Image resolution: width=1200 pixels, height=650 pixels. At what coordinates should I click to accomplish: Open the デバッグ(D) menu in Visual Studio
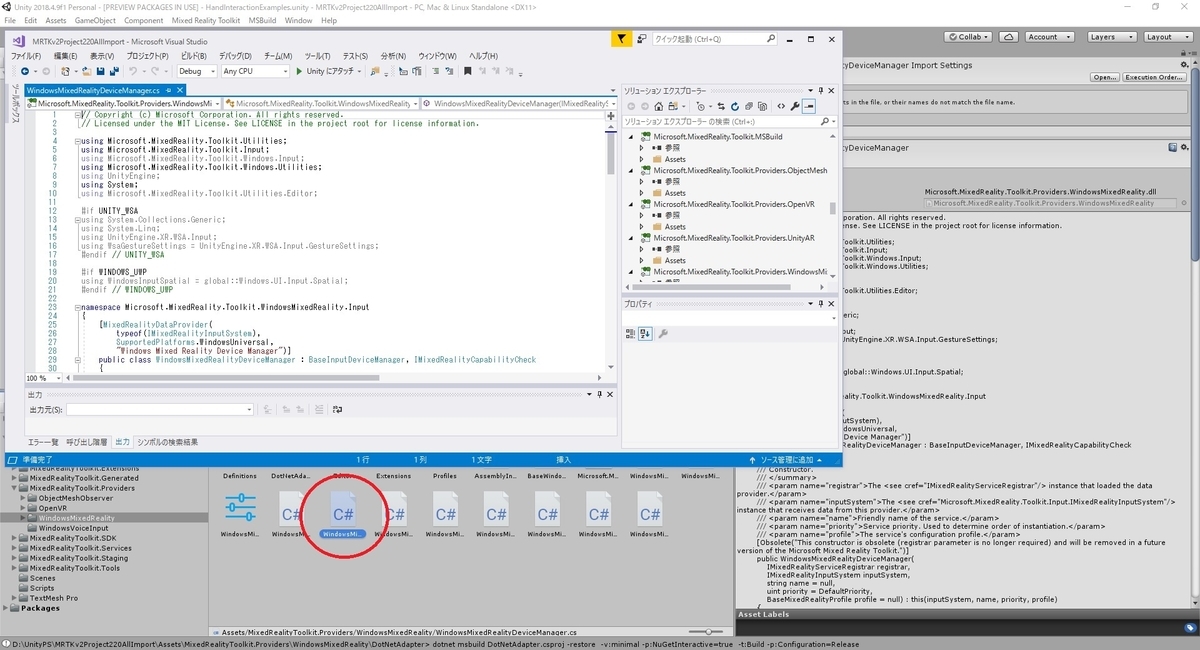click(x=235, y=56)
